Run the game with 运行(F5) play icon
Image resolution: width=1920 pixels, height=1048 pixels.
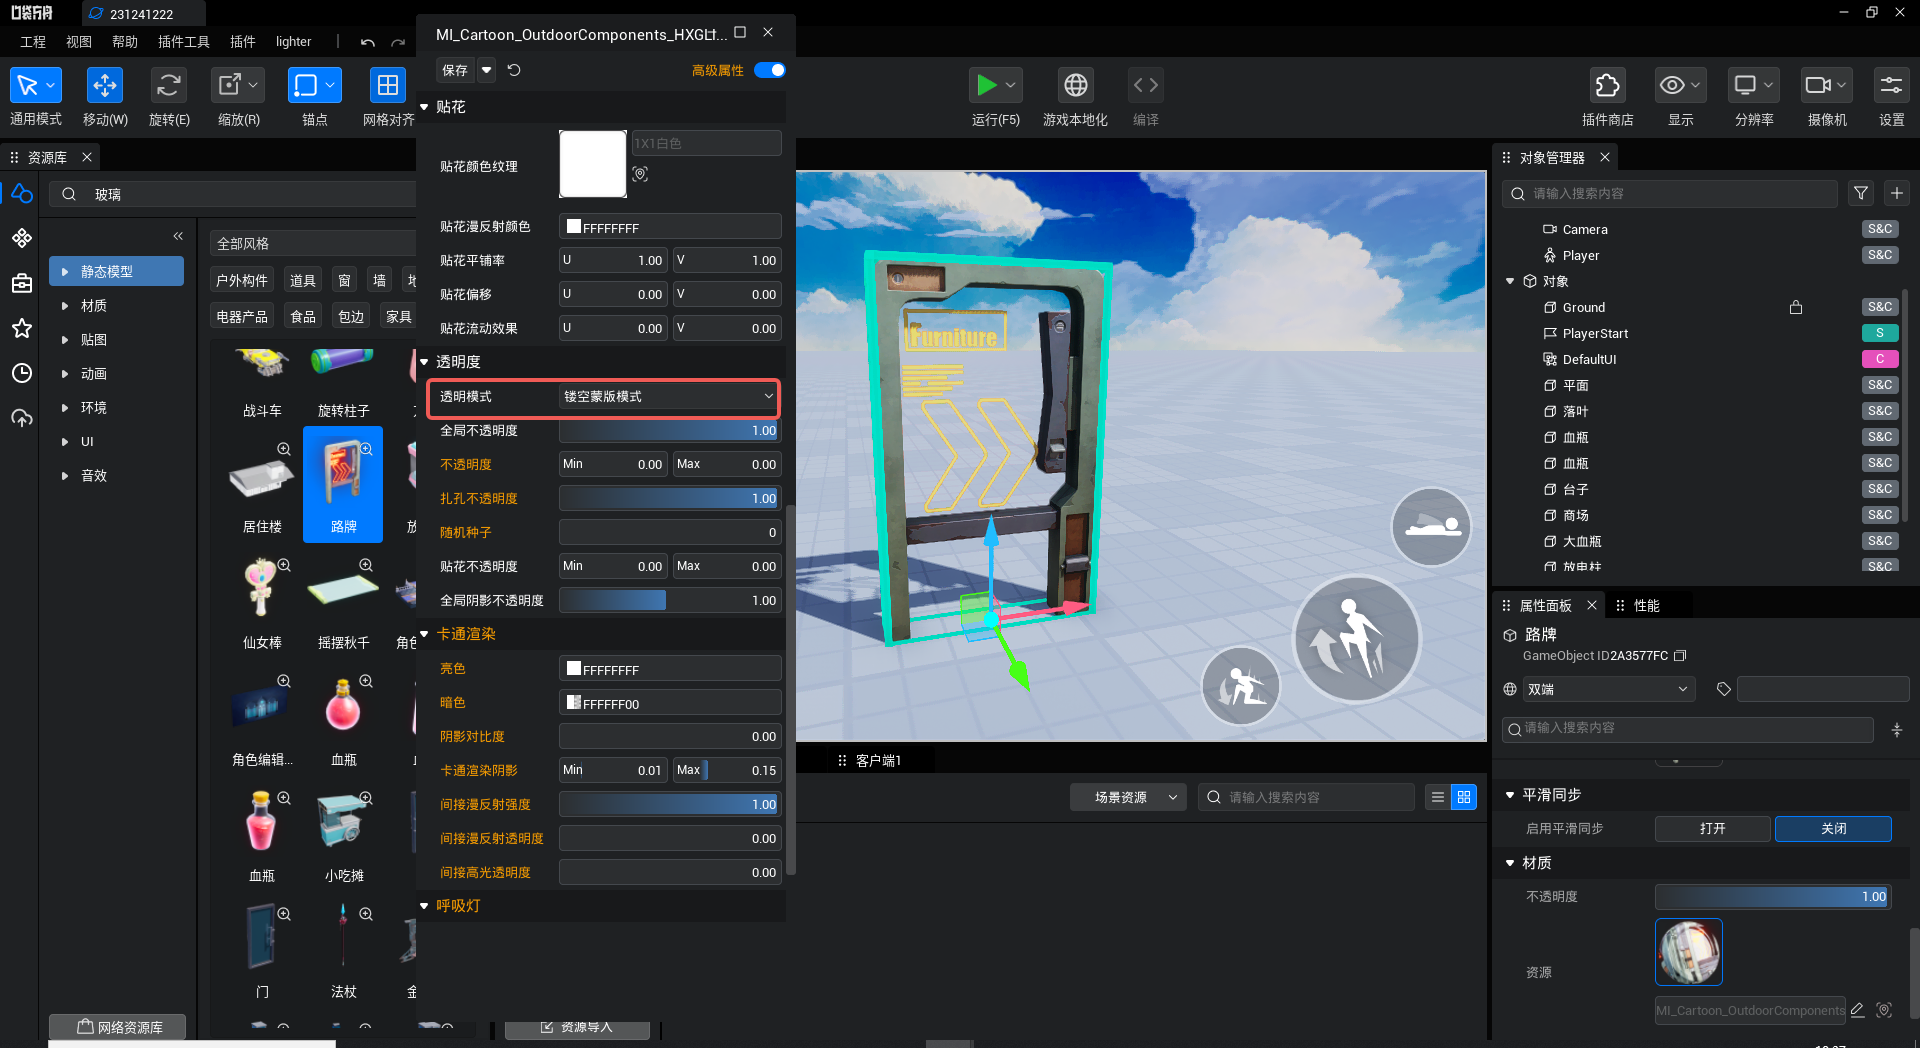(987, 86)
